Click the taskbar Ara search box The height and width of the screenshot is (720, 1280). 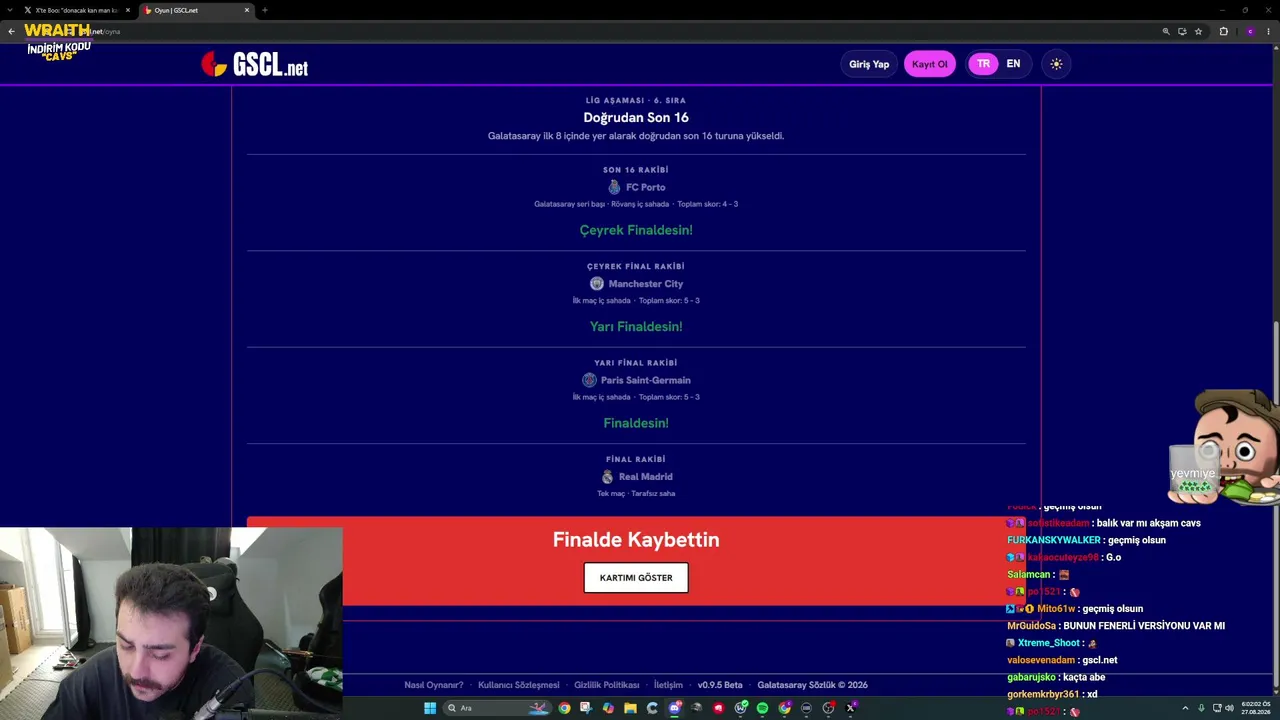pos(498,708)
